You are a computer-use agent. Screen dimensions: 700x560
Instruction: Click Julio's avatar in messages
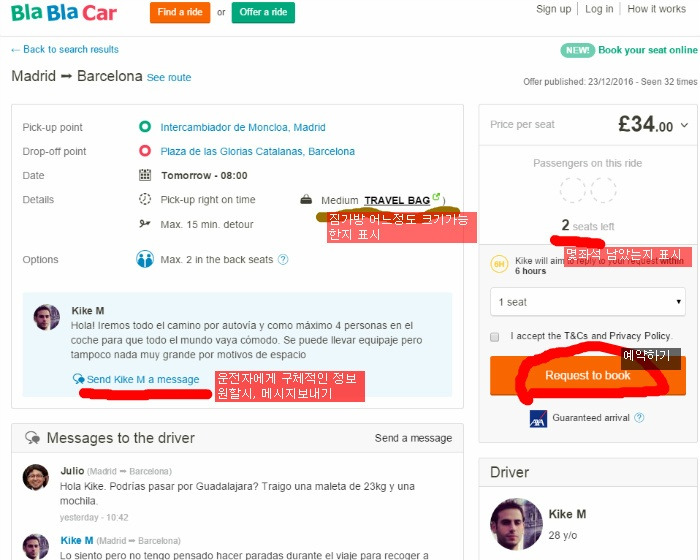[x=36, y=477]
